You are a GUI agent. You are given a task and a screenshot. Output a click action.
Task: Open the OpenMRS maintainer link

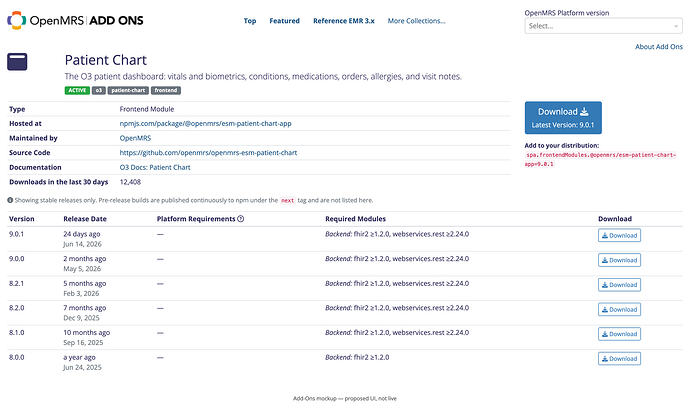tap(135, 138)
